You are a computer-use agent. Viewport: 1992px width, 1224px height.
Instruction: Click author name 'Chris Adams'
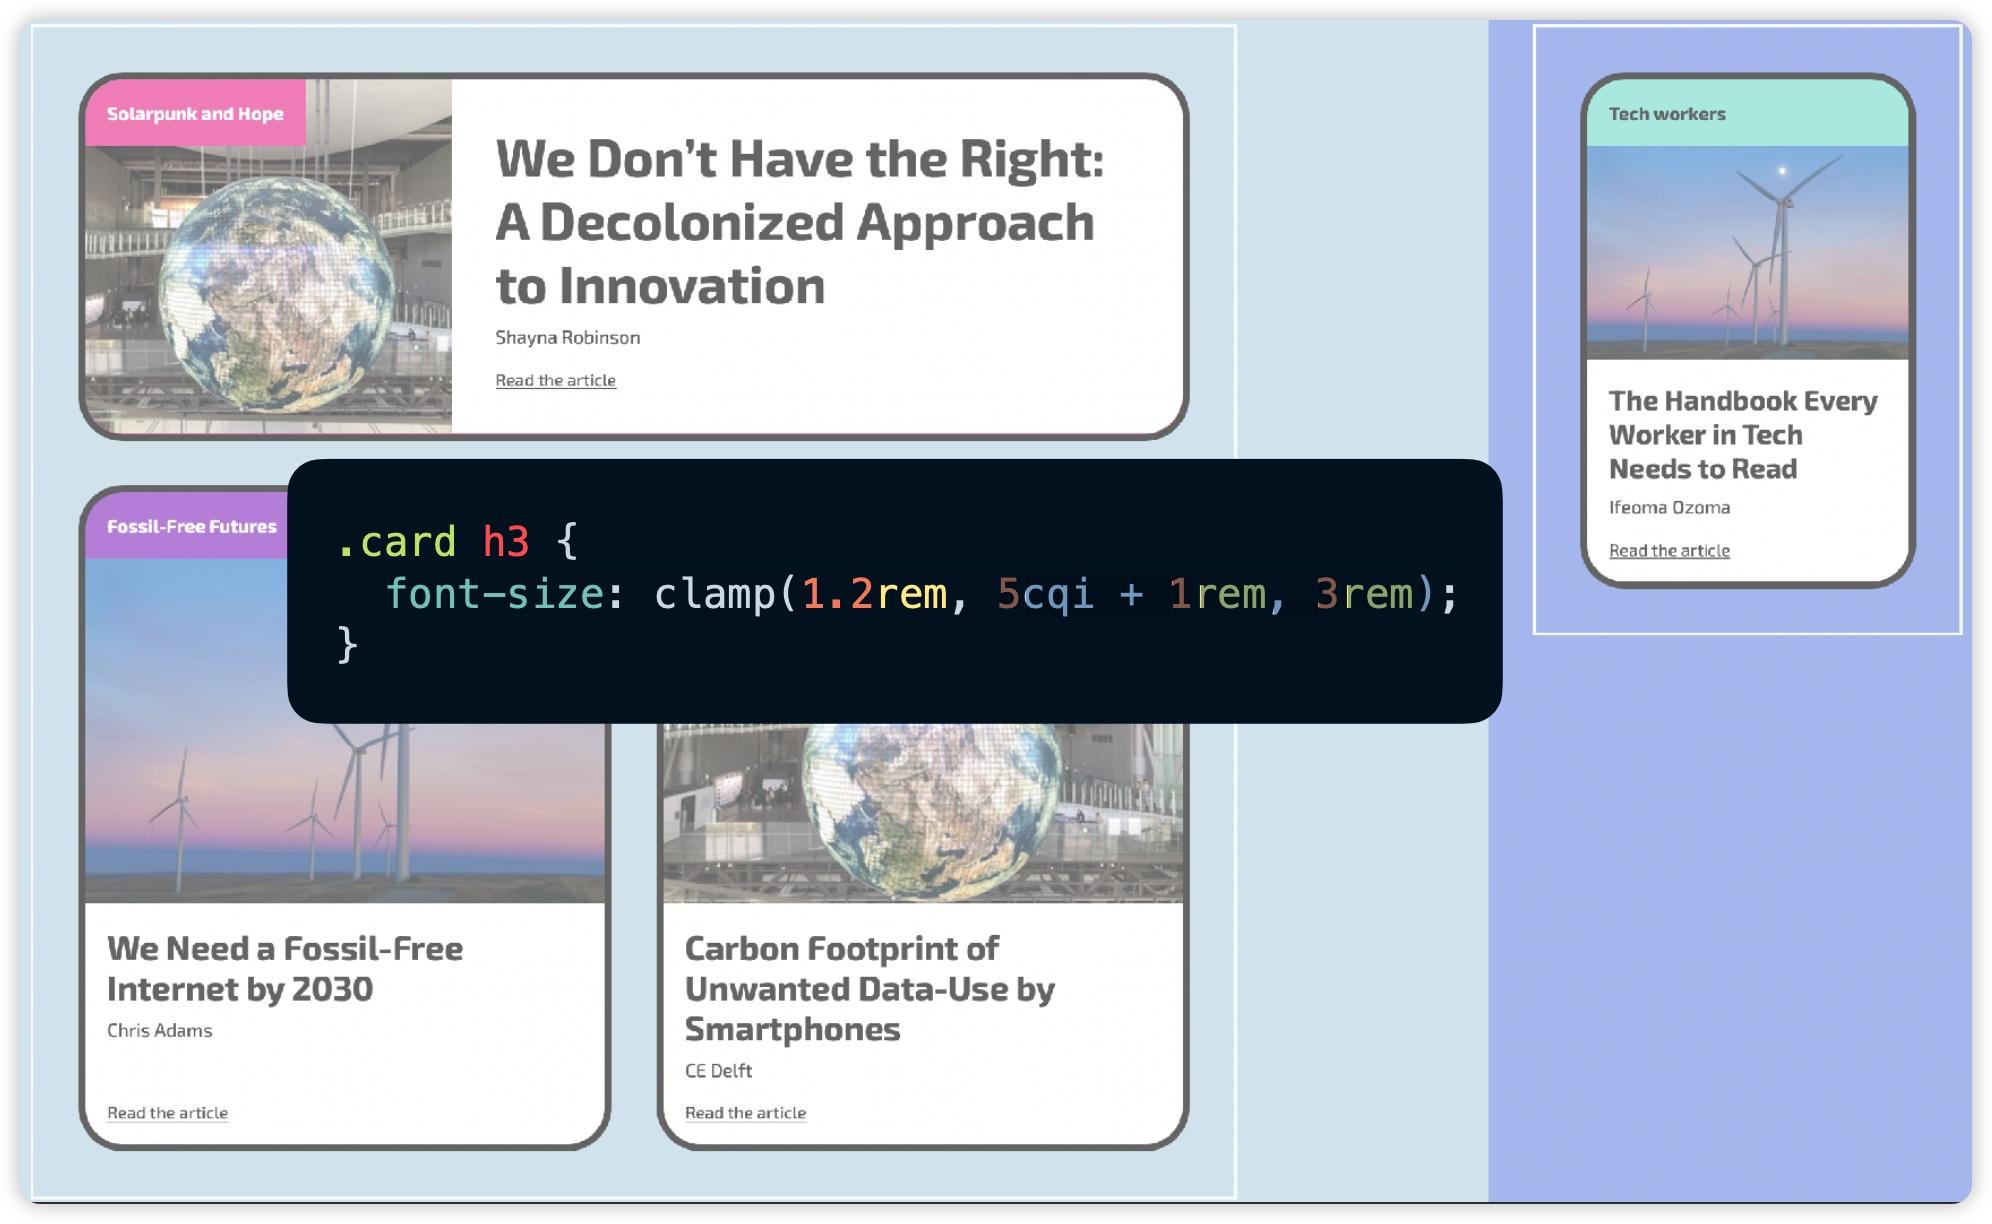(x=159, y=1030)
